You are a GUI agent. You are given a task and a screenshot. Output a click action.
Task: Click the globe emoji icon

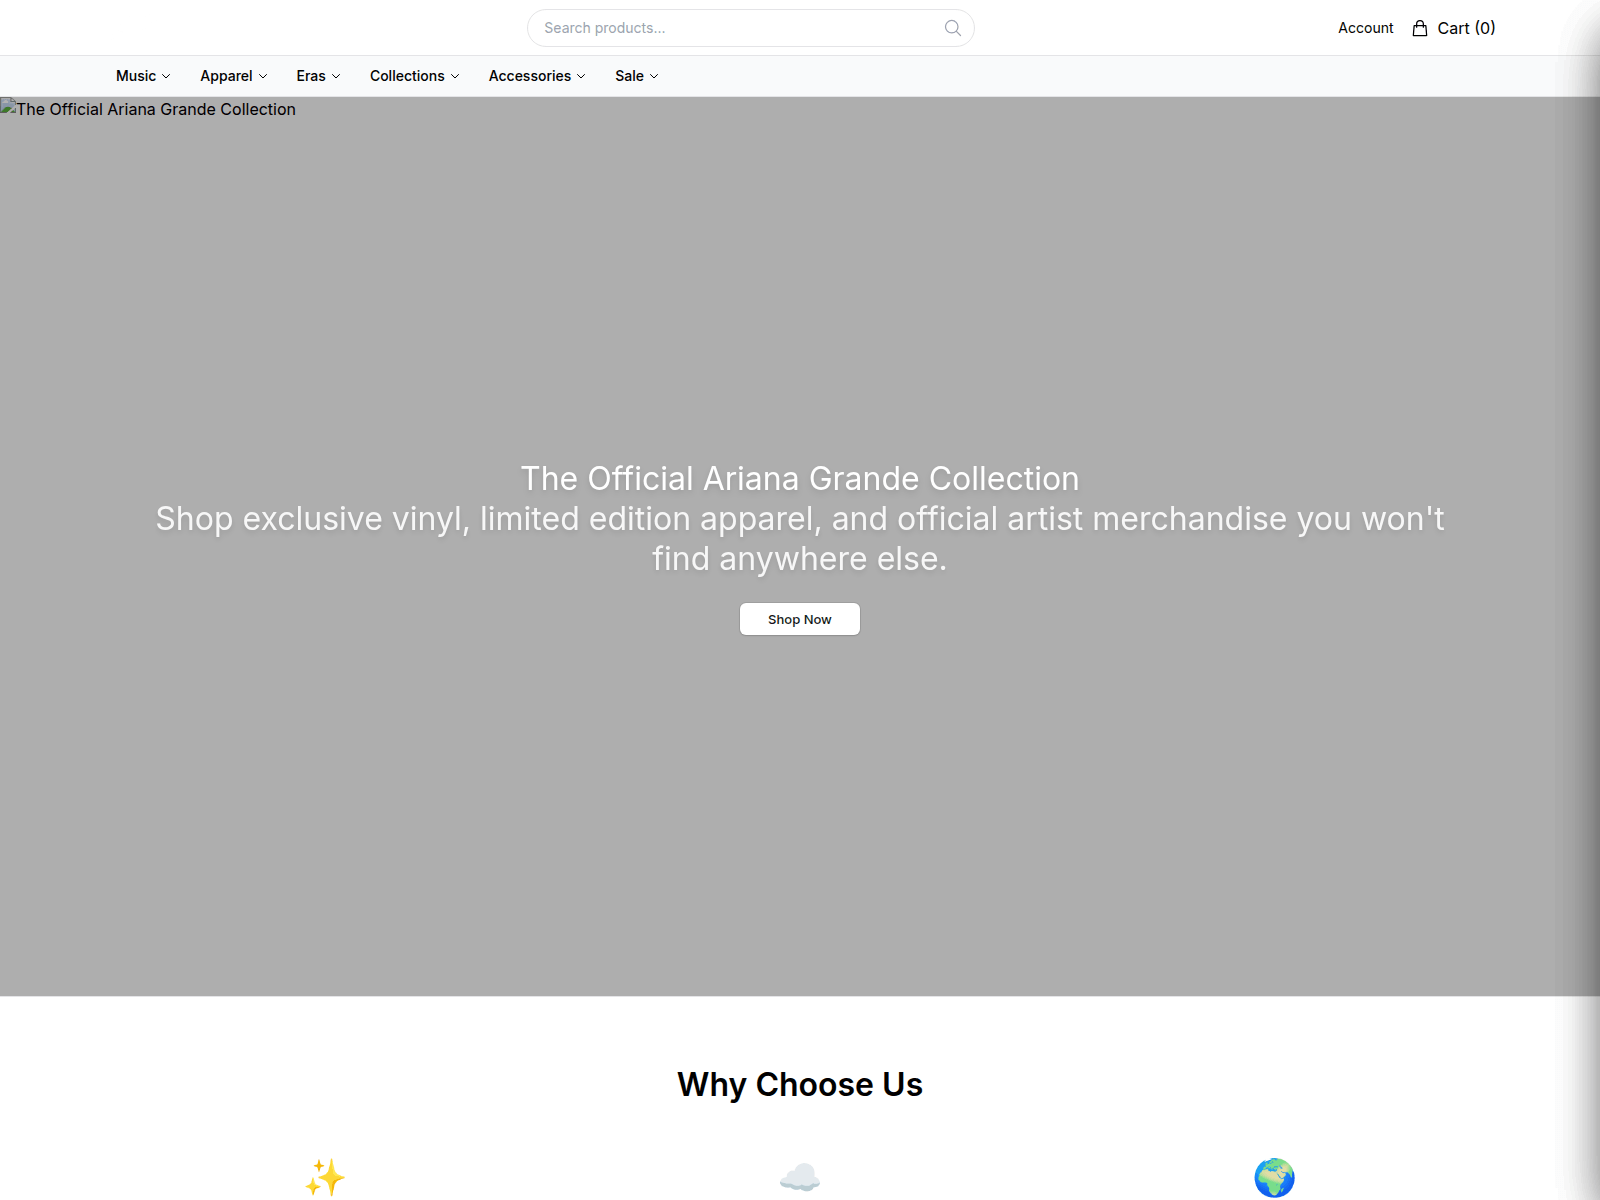(x=1274, y=1177)
